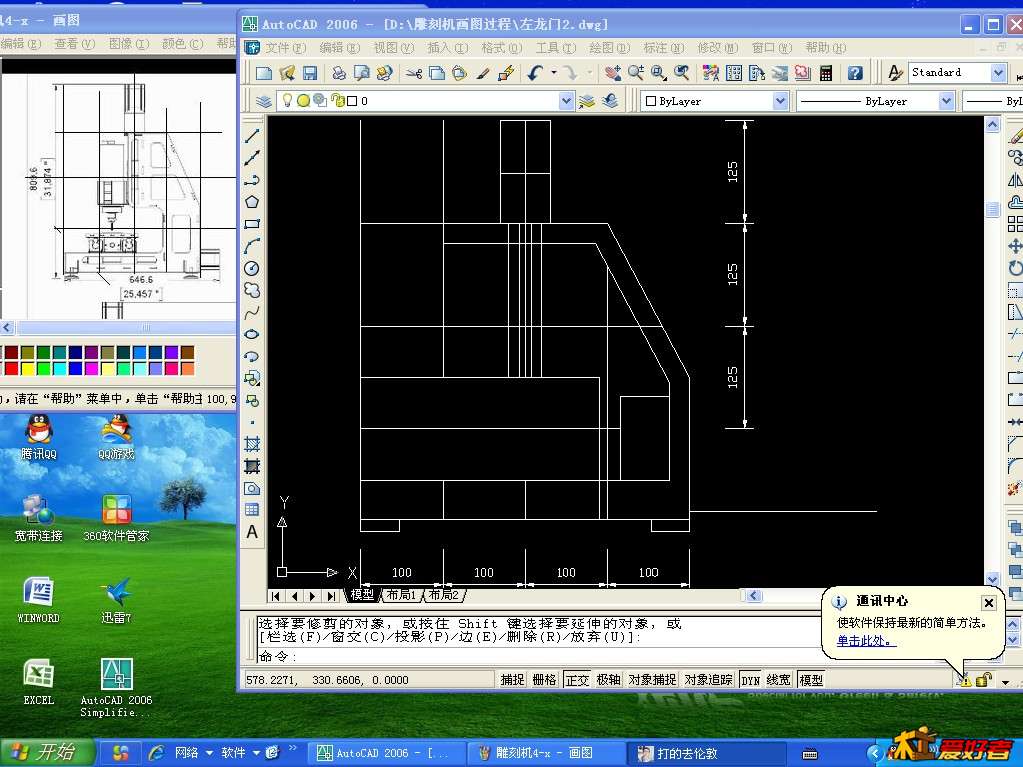Pick the yellow swatch in Paint palette
Image resolution: width=1023 pixels, height=767 pixels.
(27, 368)
